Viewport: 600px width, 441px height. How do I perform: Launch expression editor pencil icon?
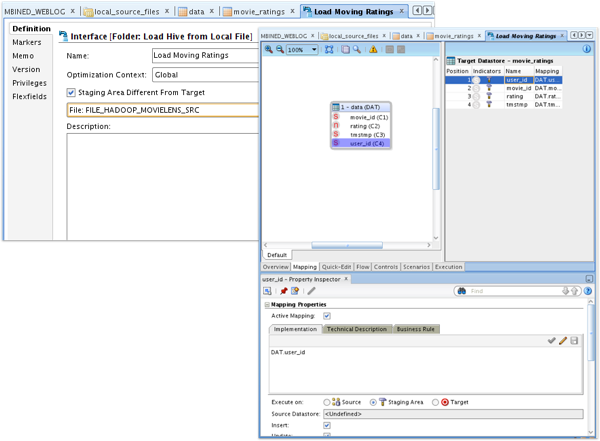563,341
